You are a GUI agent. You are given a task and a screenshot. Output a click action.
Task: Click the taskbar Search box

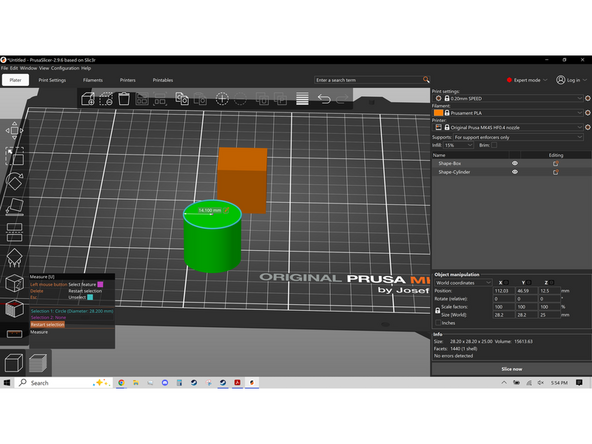tap(64, 383)
